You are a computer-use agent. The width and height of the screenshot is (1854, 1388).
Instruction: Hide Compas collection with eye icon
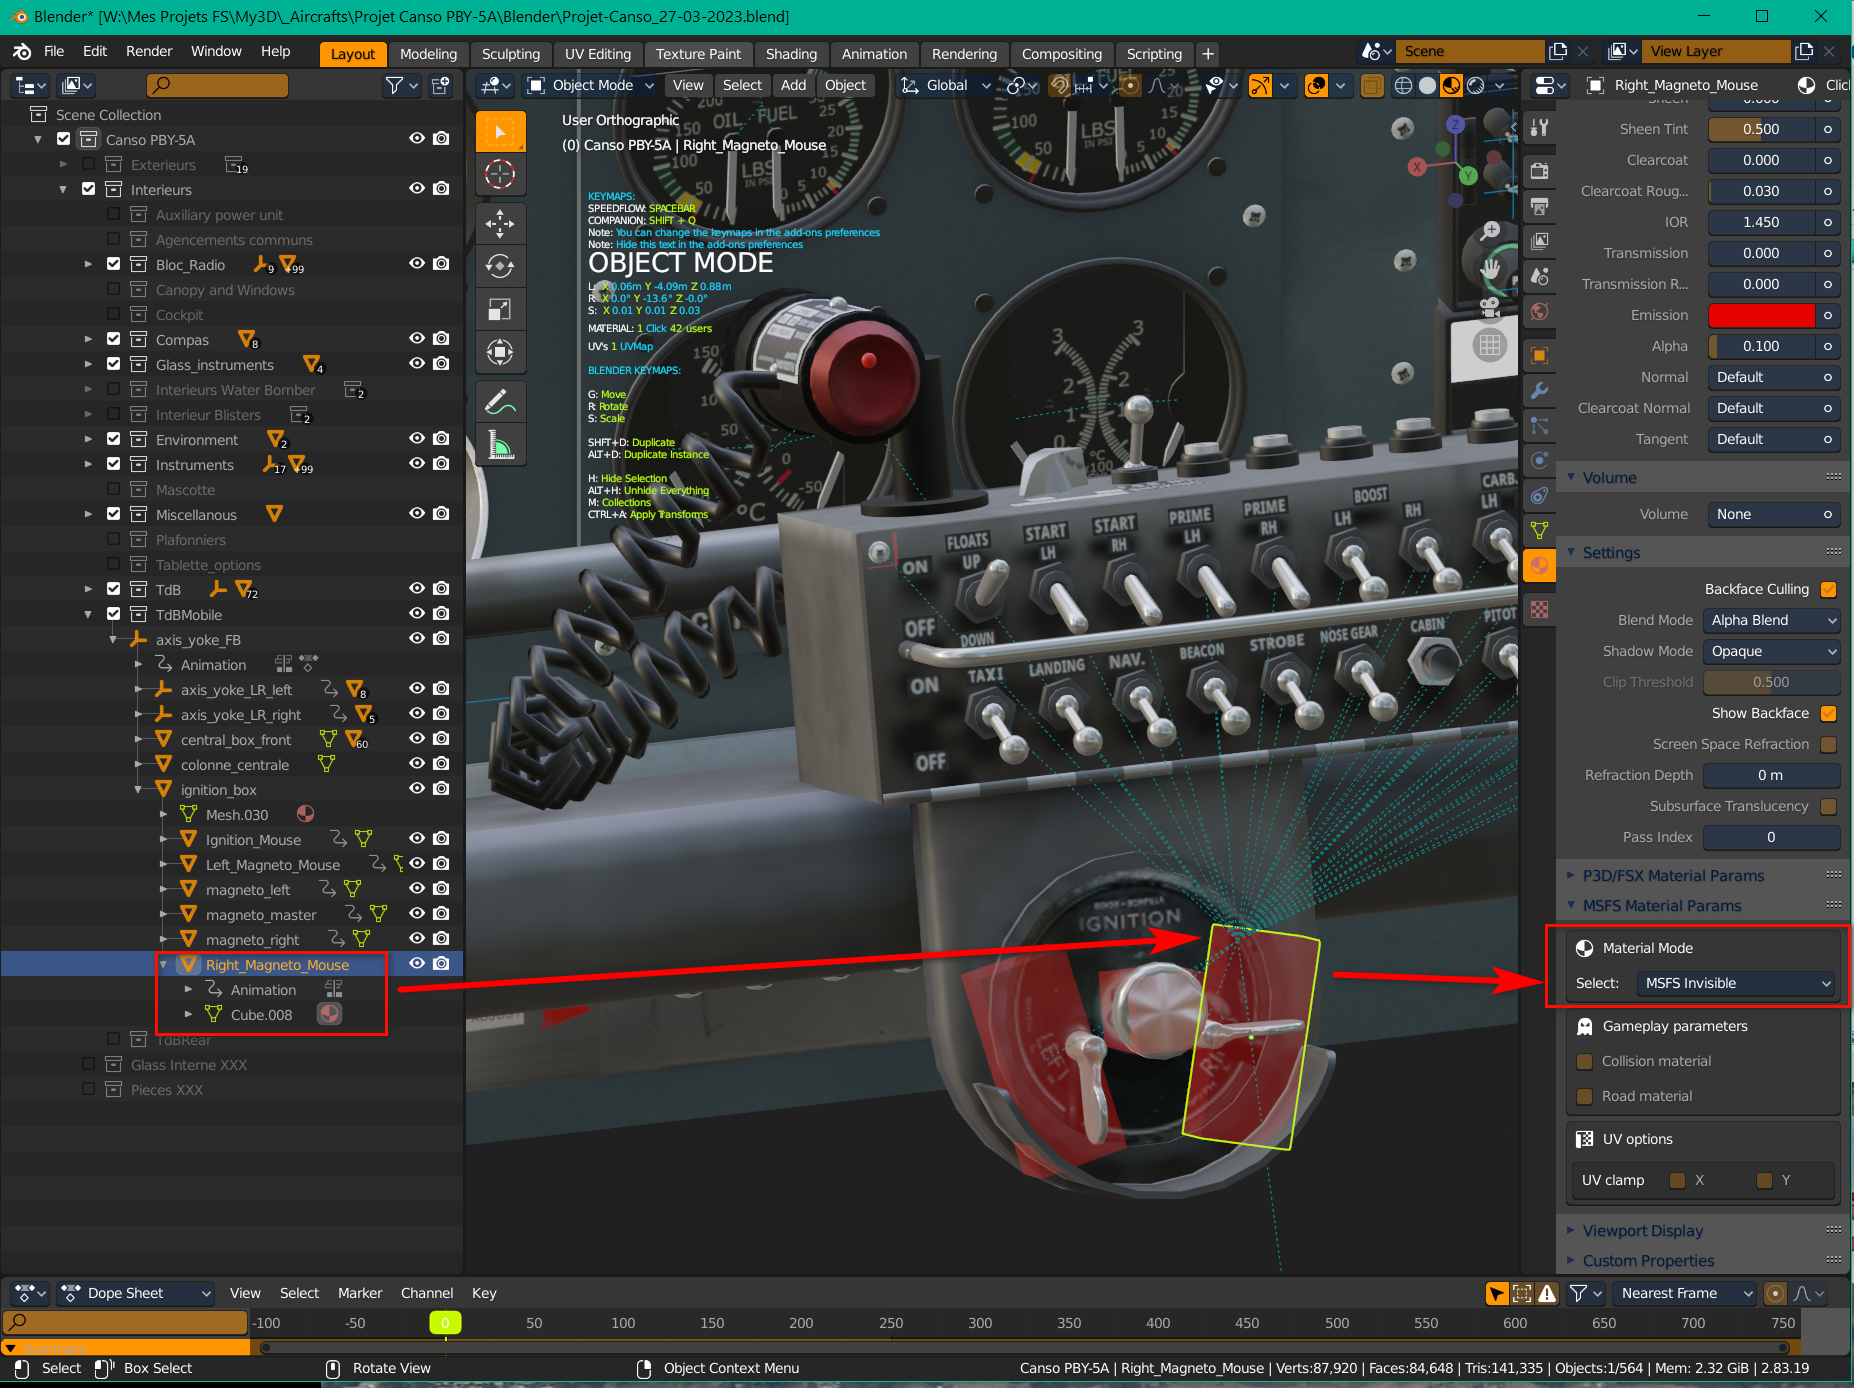point(417,339)
